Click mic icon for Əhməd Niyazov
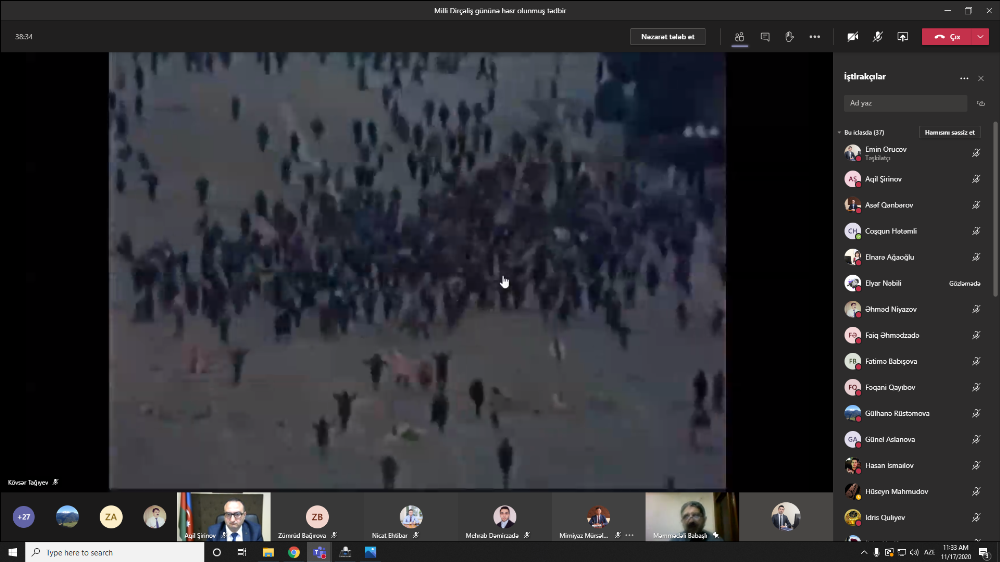1000x562 pixels. (x=976, y=309)
